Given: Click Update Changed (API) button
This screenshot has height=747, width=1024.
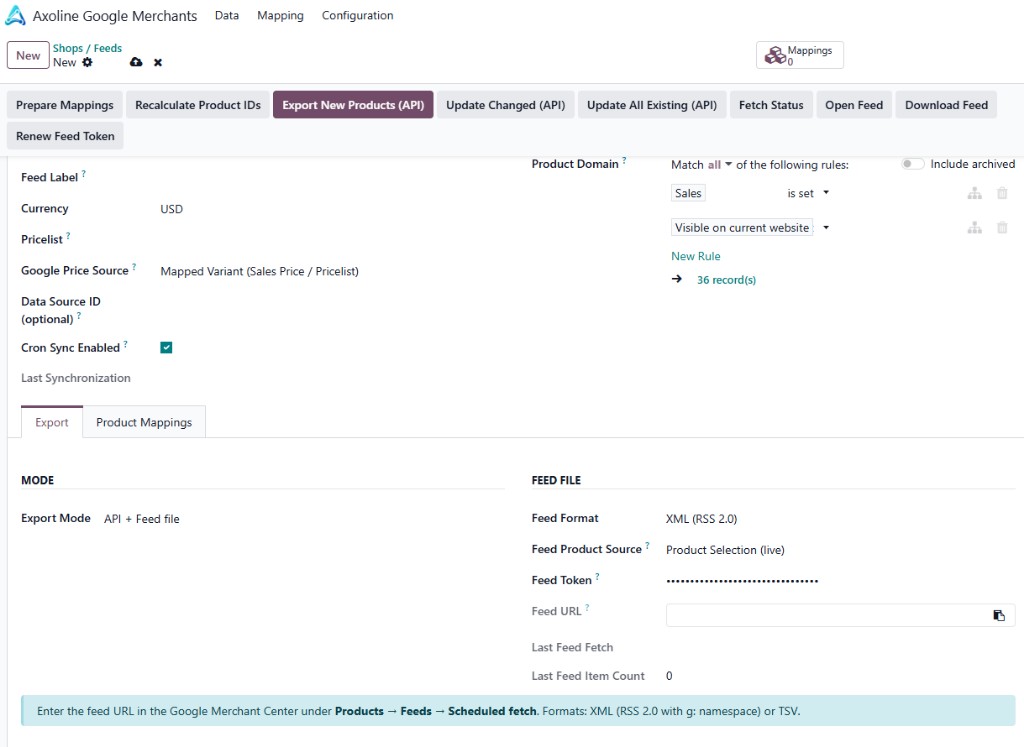Looking at the screenshot, I should point(505,105).
